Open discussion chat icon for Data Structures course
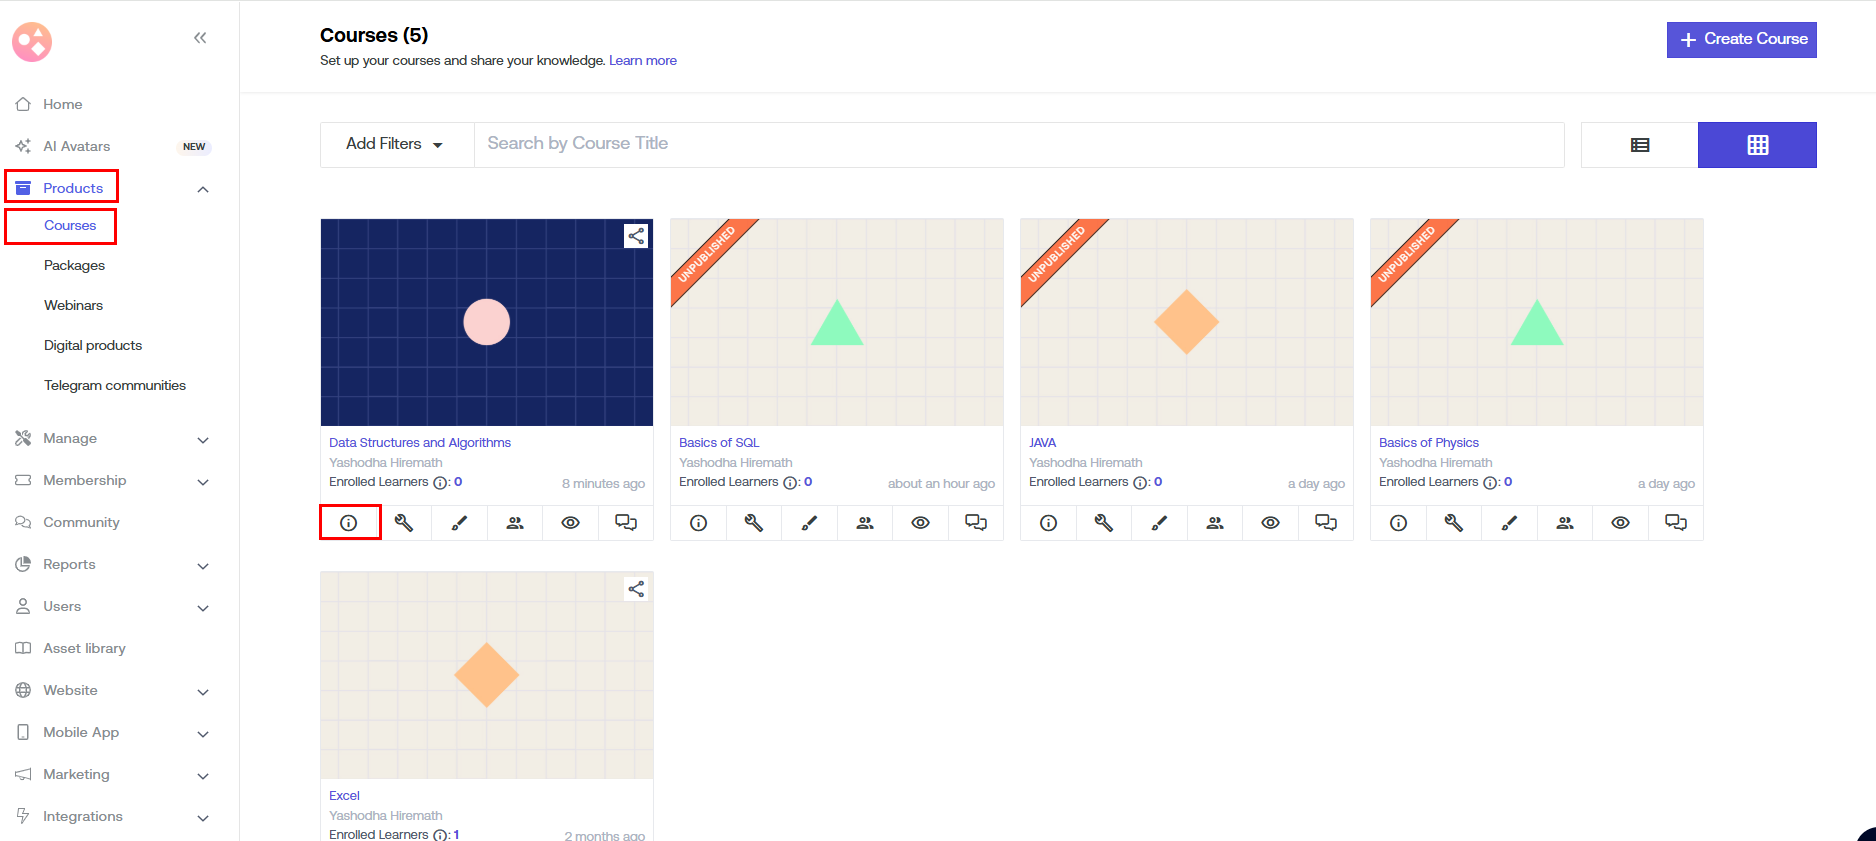This screenshot has height=841, width=1876. pos(626,523)
